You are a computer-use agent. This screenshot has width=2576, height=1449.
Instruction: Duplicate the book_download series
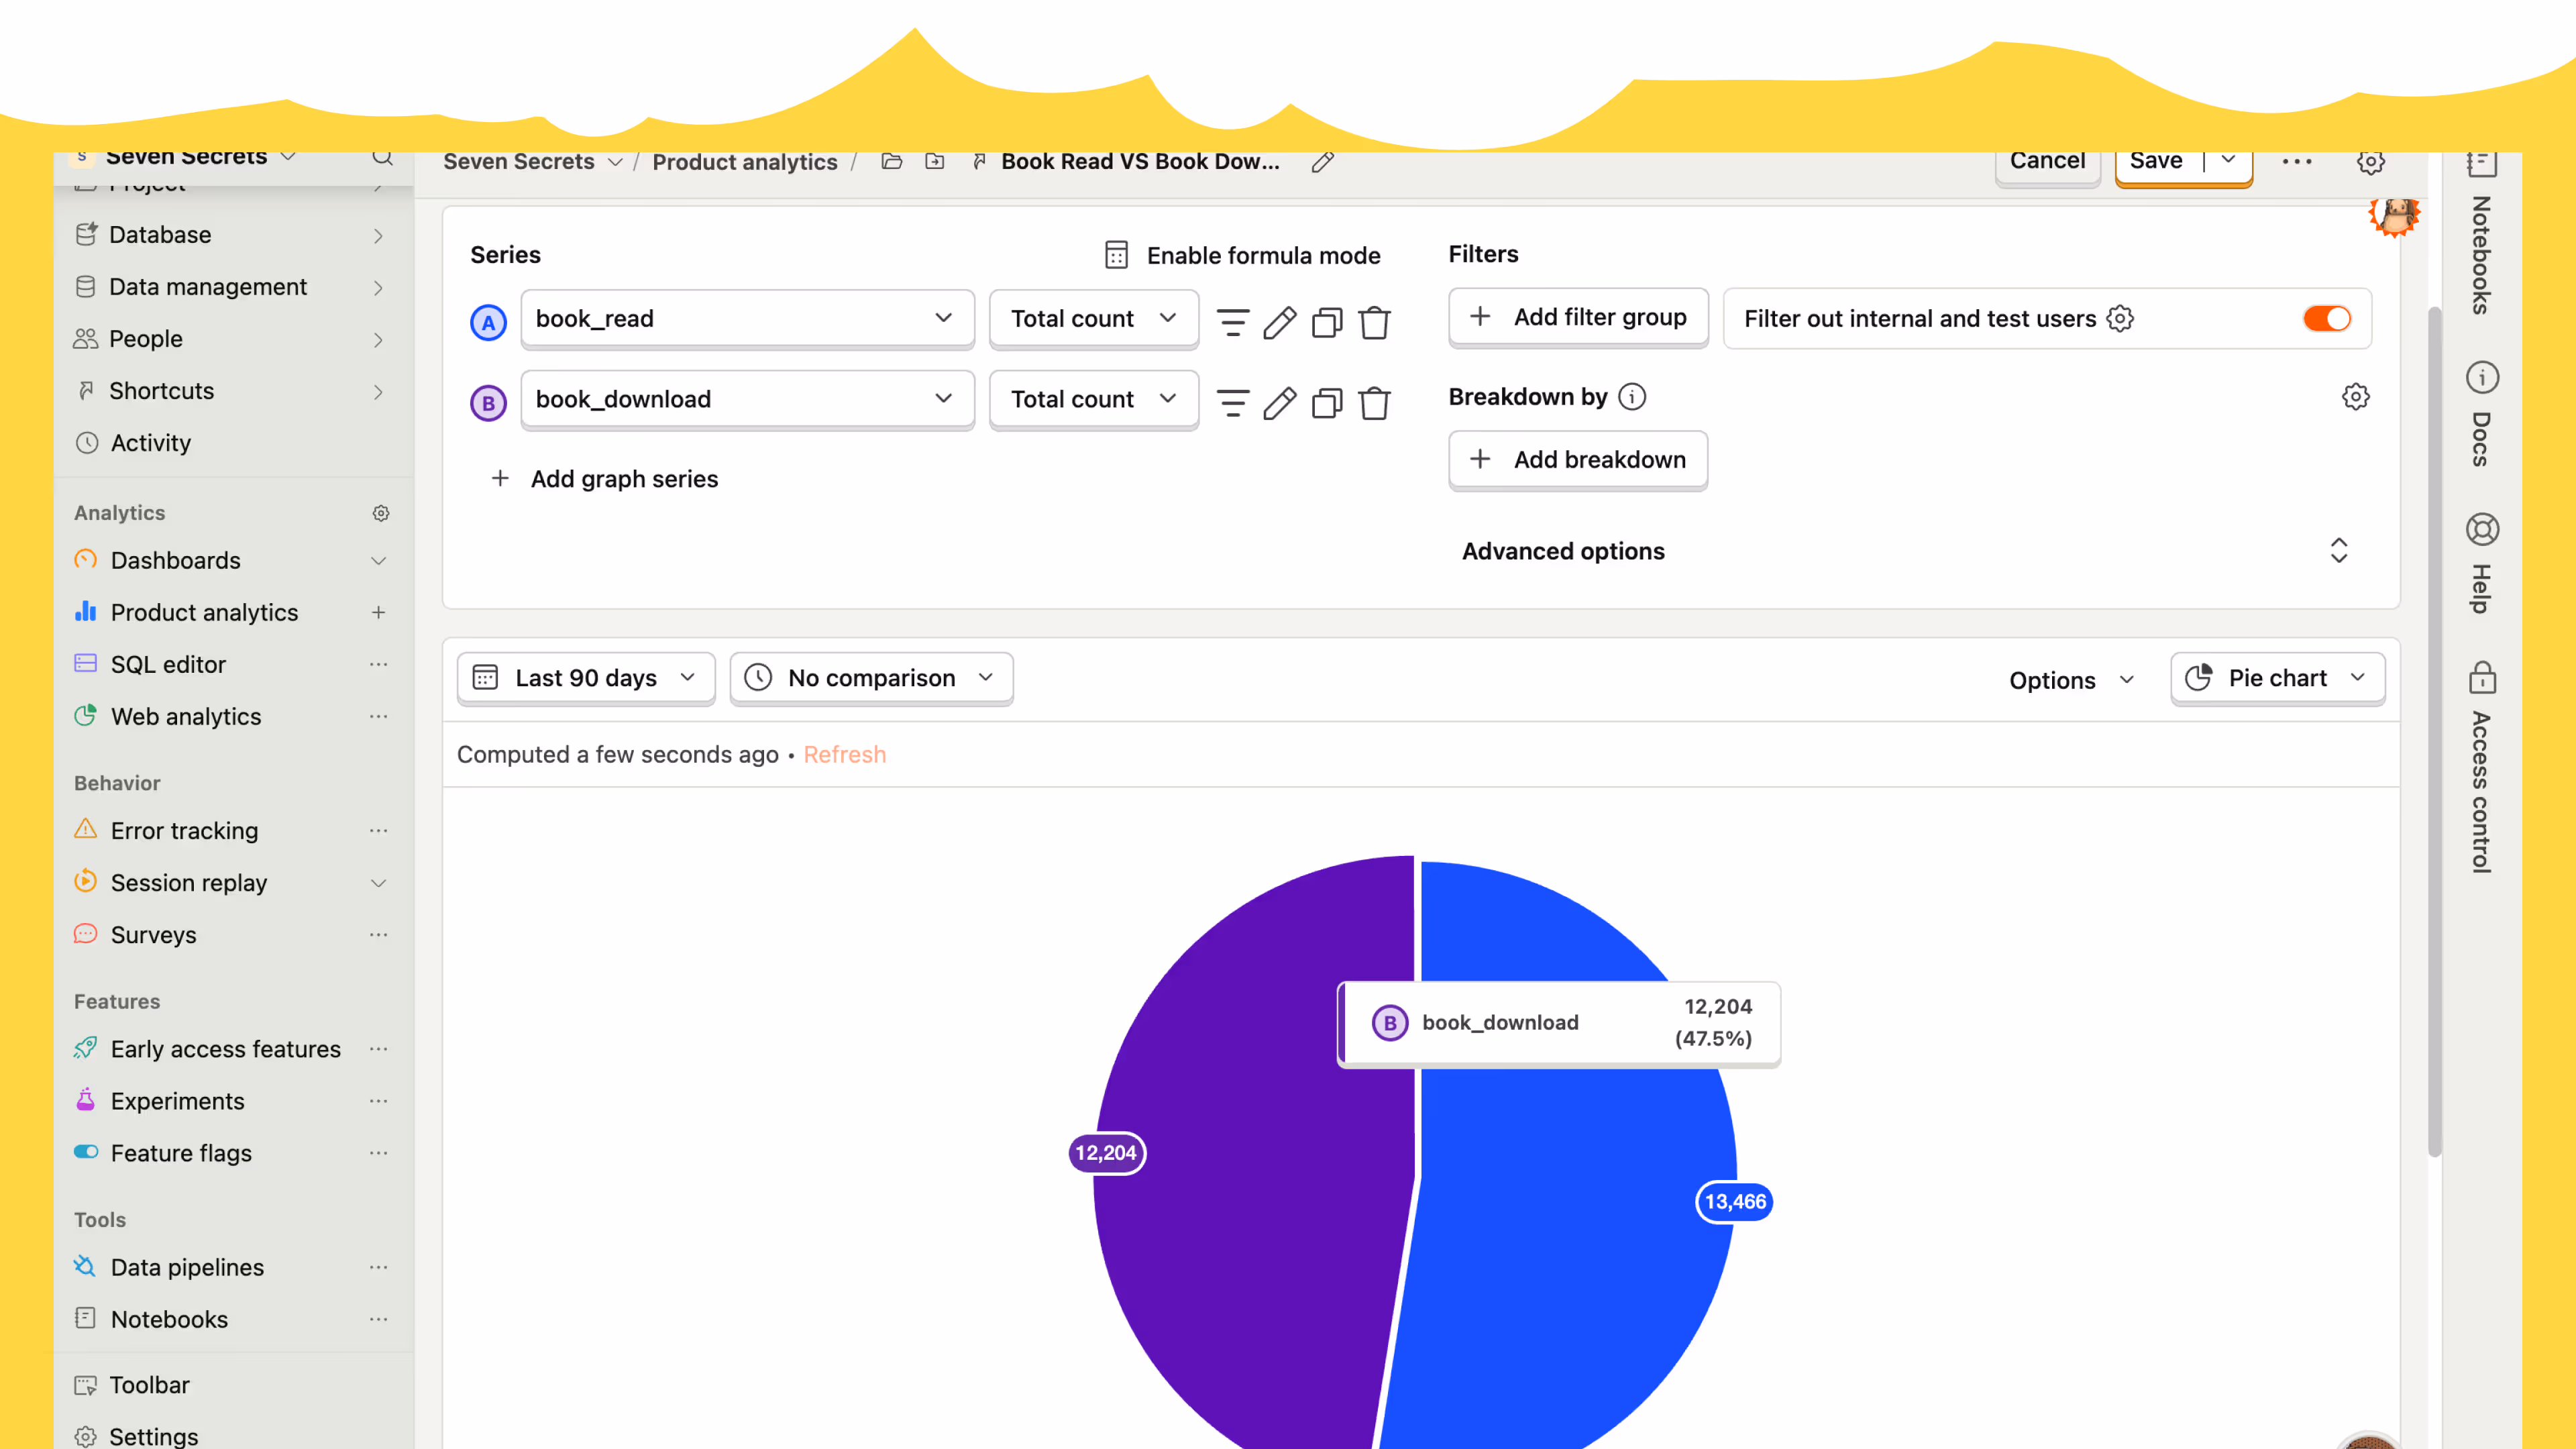pyautogui.click(x=1327, y=403)
